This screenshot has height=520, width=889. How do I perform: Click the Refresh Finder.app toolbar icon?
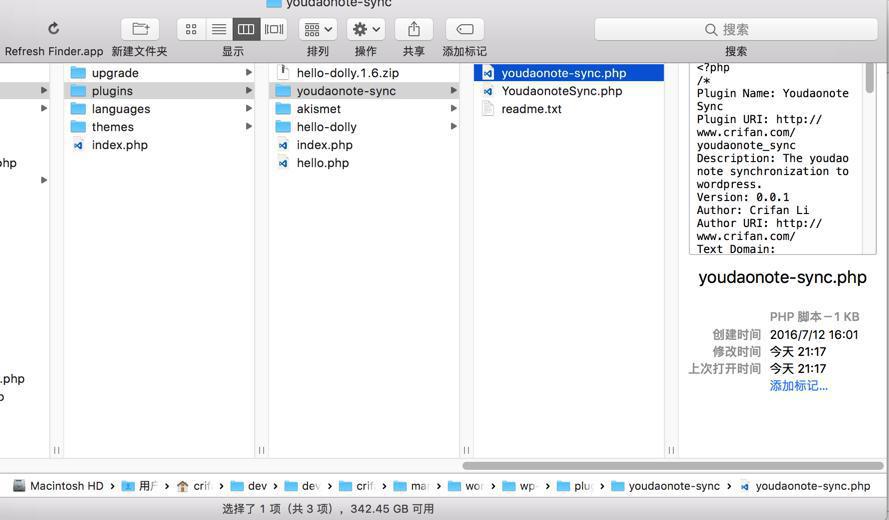click(x=53, y=28)
